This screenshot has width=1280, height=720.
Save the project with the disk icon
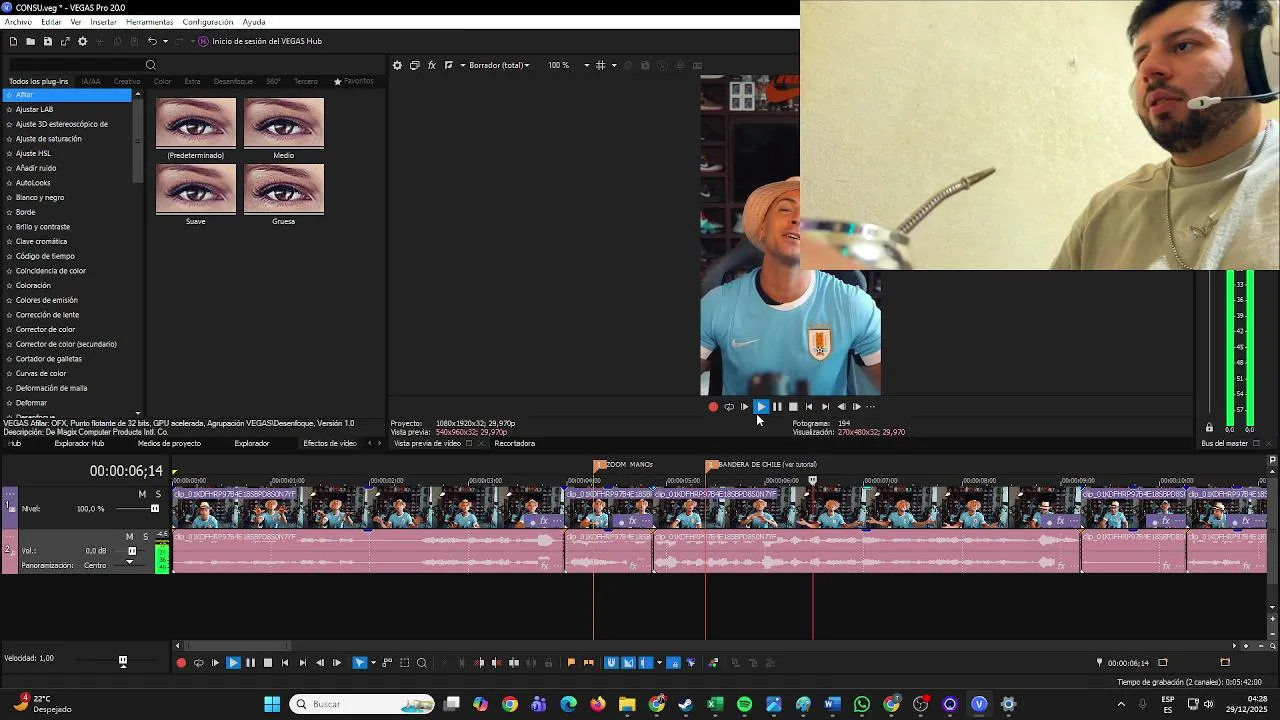47,41
